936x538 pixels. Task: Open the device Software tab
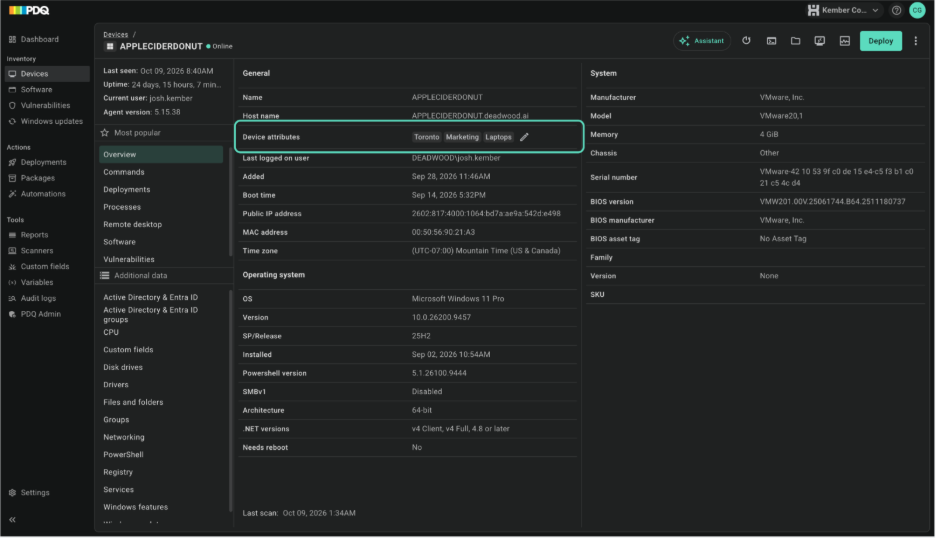119,242
